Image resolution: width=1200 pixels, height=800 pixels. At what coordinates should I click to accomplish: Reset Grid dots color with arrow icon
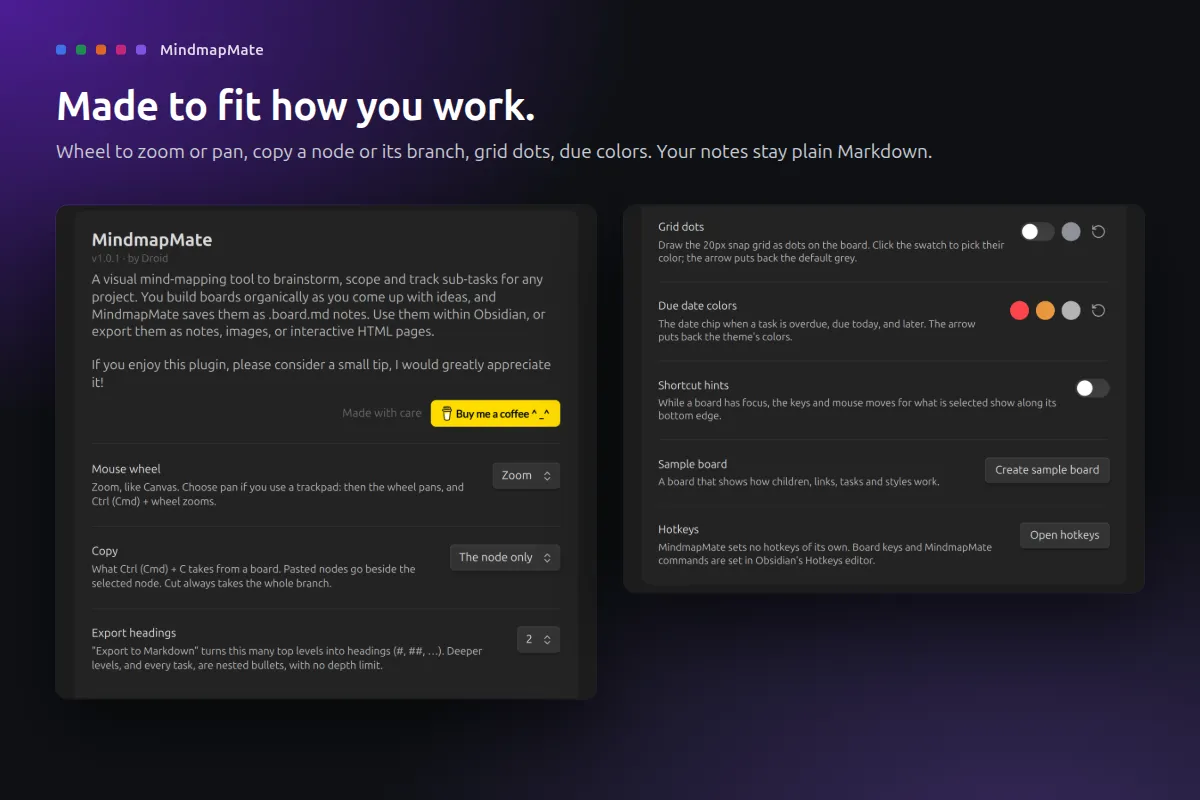(1098, 231)
